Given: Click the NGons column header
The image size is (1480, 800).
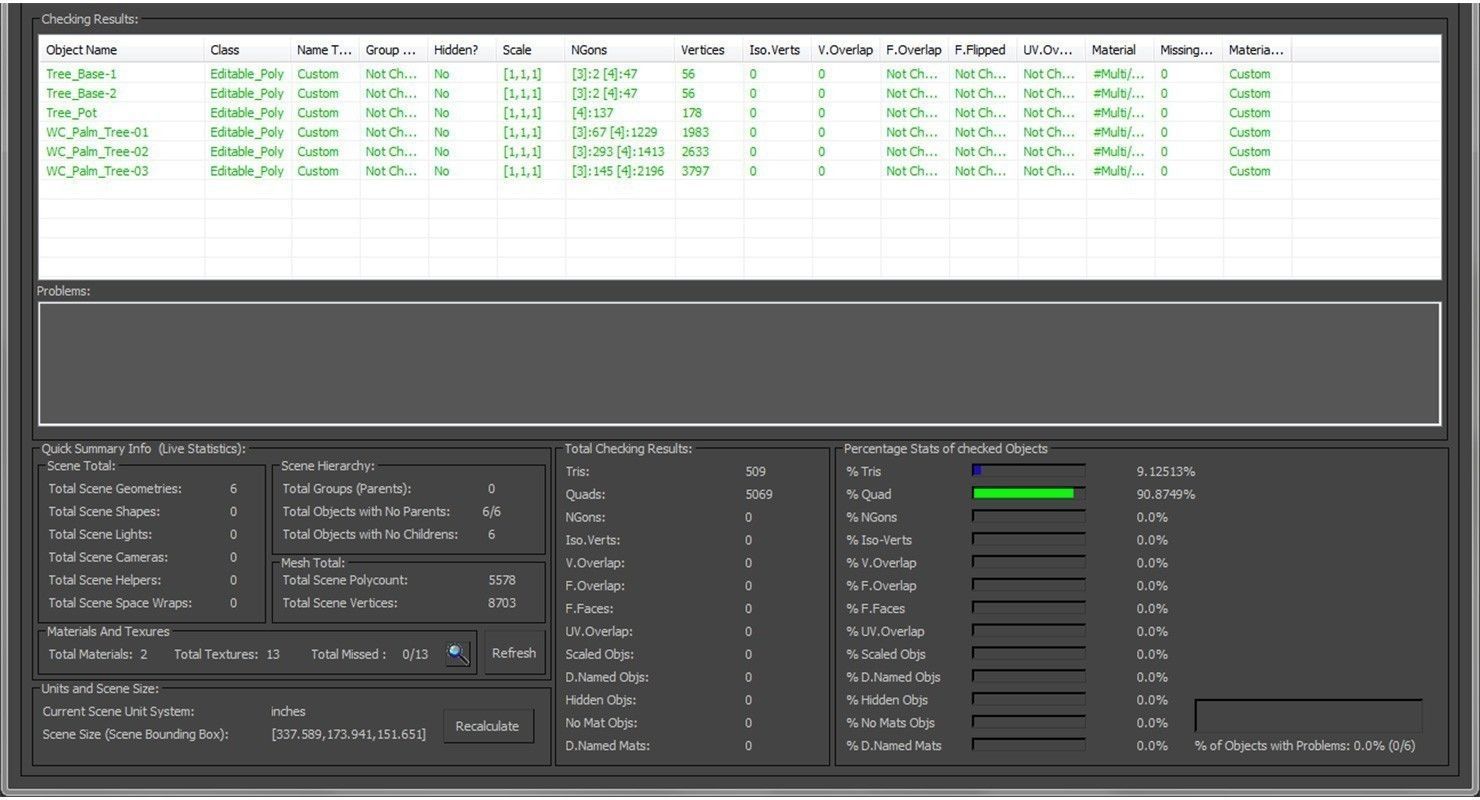Looking at the screenshot, I should (x=620, y=50).
